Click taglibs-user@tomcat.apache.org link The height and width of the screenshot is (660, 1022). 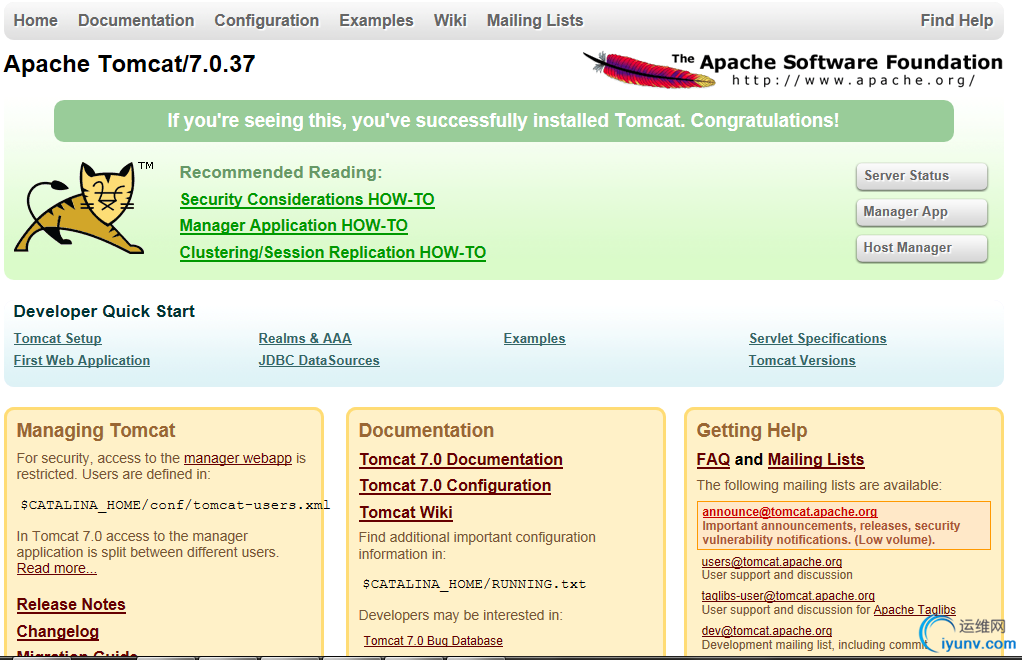pyautogui.click(x=788, y=595)
